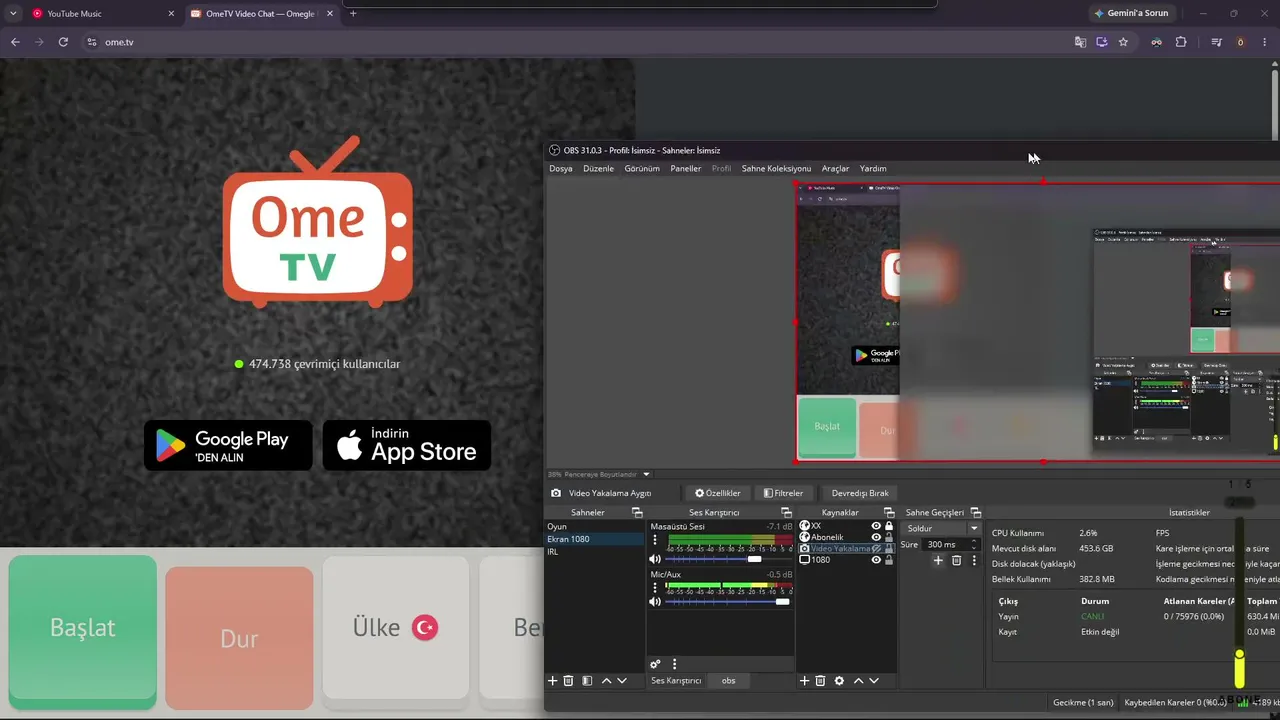Screen dimensions: 1280x720
Task: Lock the 1080 source
Action: (x=889, y=560)
